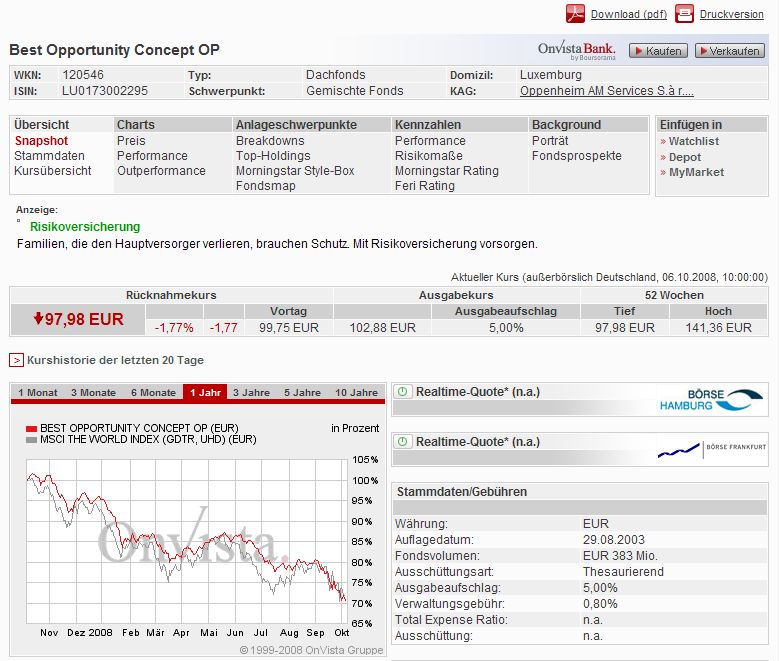This screenshot has height=661, width=779.
Task: Click the 97,98 EUR Rücknahmekurs value
Action: pyautogui.click(x=78, y=319)
